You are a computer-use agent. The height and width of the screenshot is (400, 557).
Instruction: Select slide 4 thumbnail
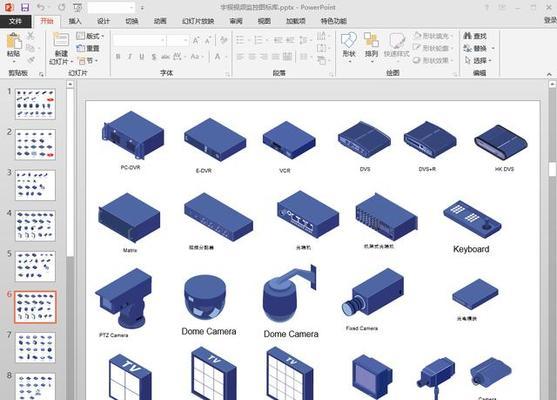coord(35,226)
